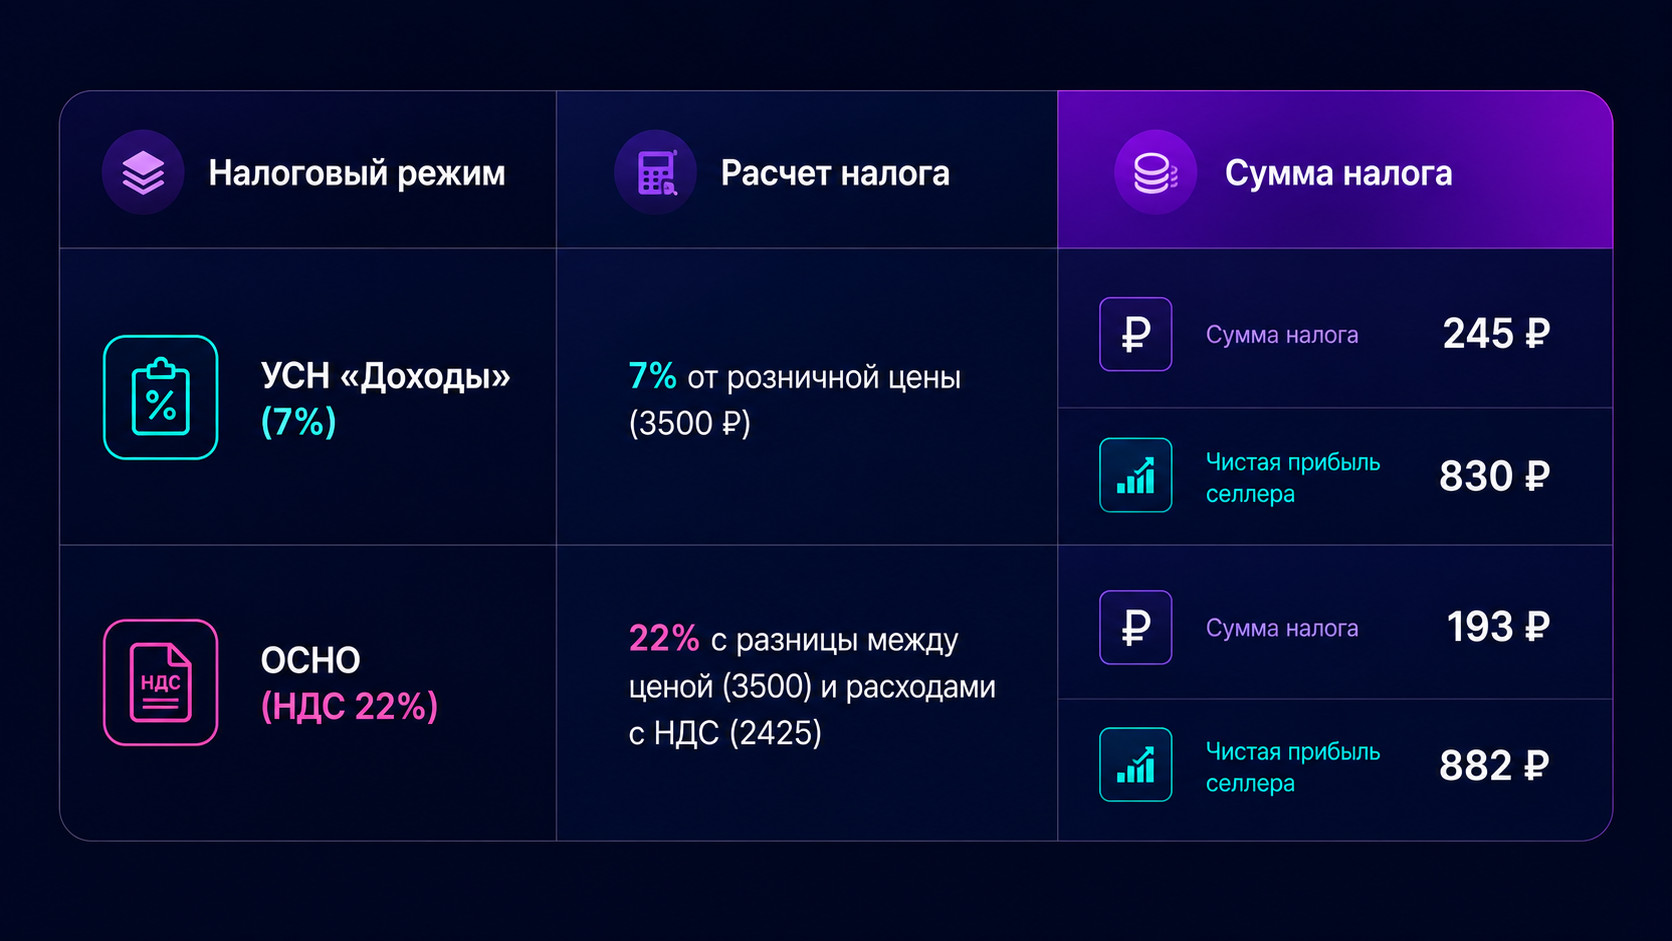
Task: Click the ОСНО (НДС 22%) label
Action: [x=349, y=683]
